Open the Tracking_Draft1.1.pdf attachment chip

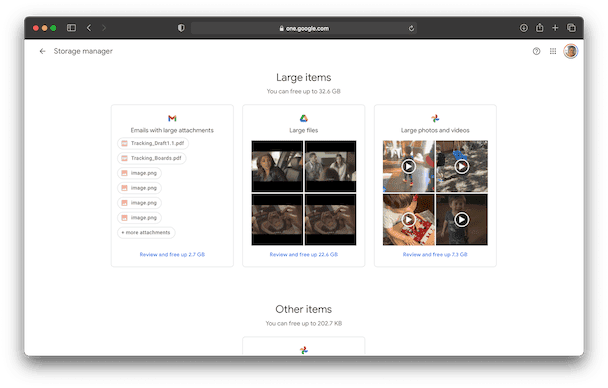pos(153,143)
